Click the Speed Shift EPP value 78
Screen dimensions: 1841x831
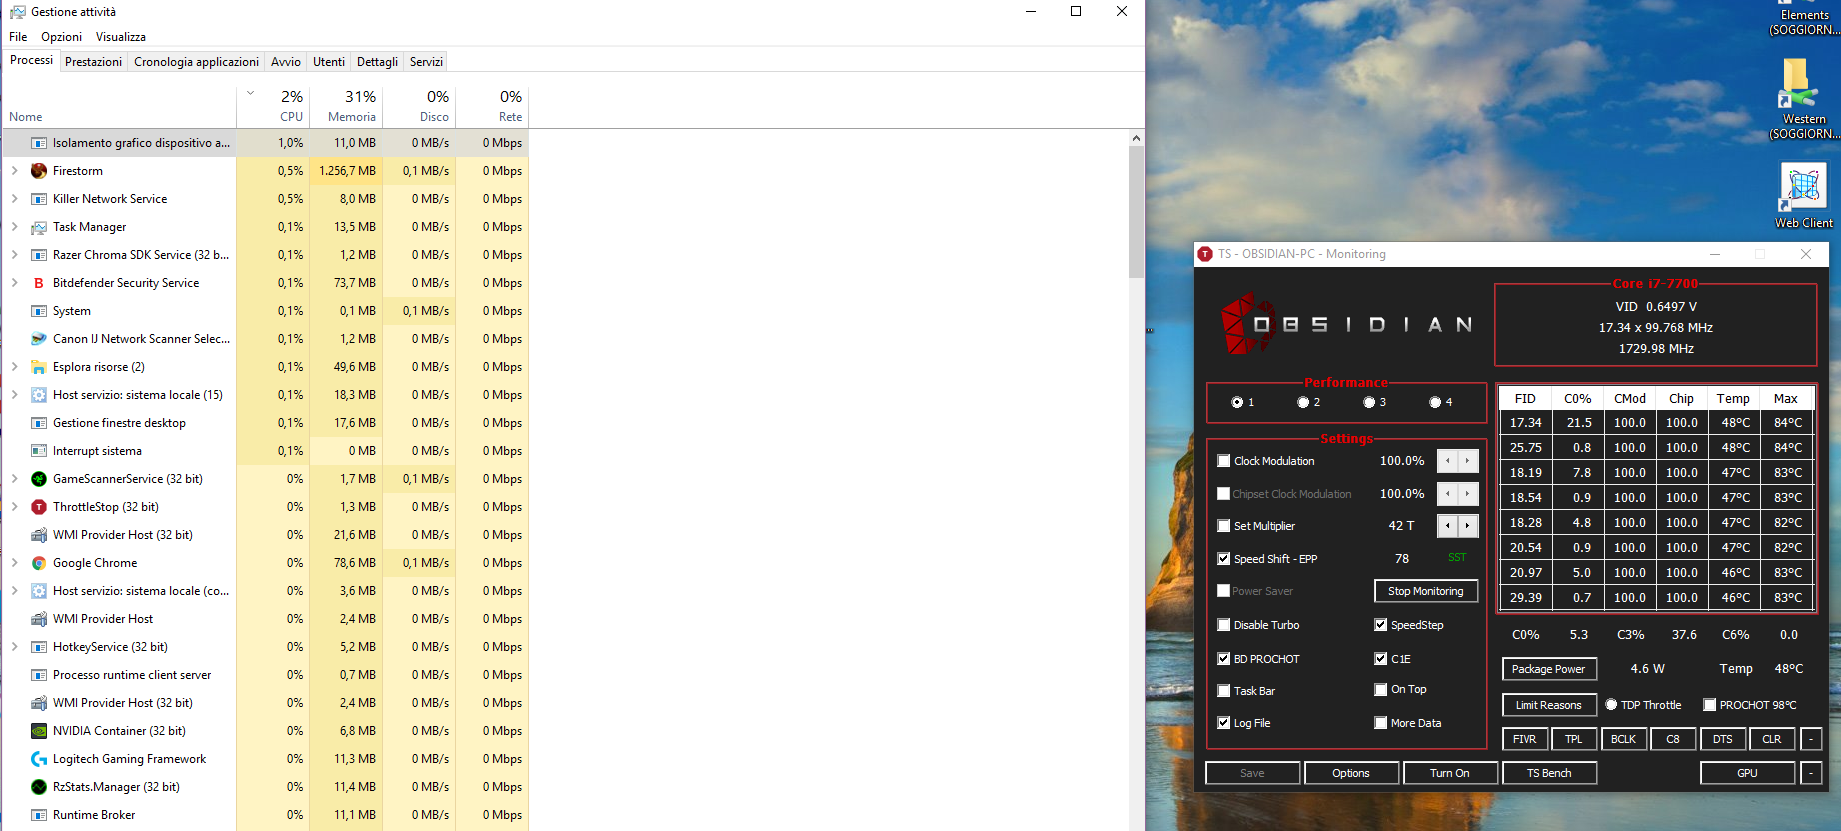click(1402, 559)
